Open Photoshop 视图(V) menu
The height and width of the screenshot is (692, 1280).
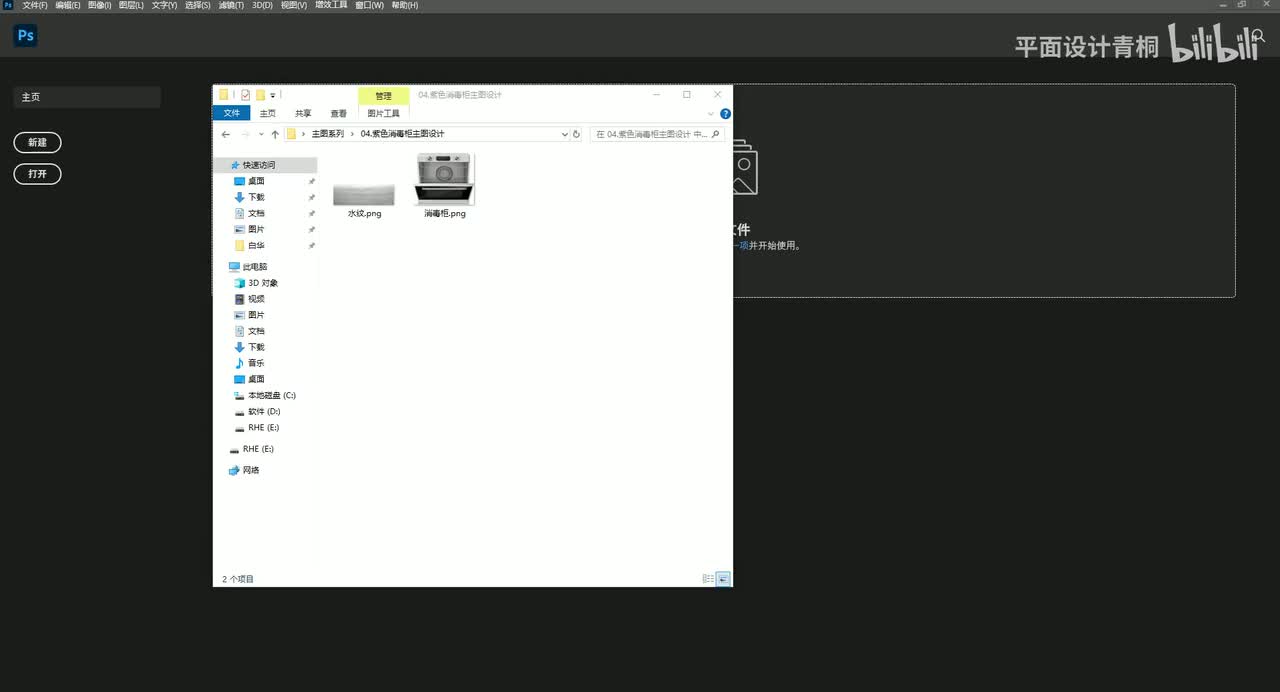point(294,5)
